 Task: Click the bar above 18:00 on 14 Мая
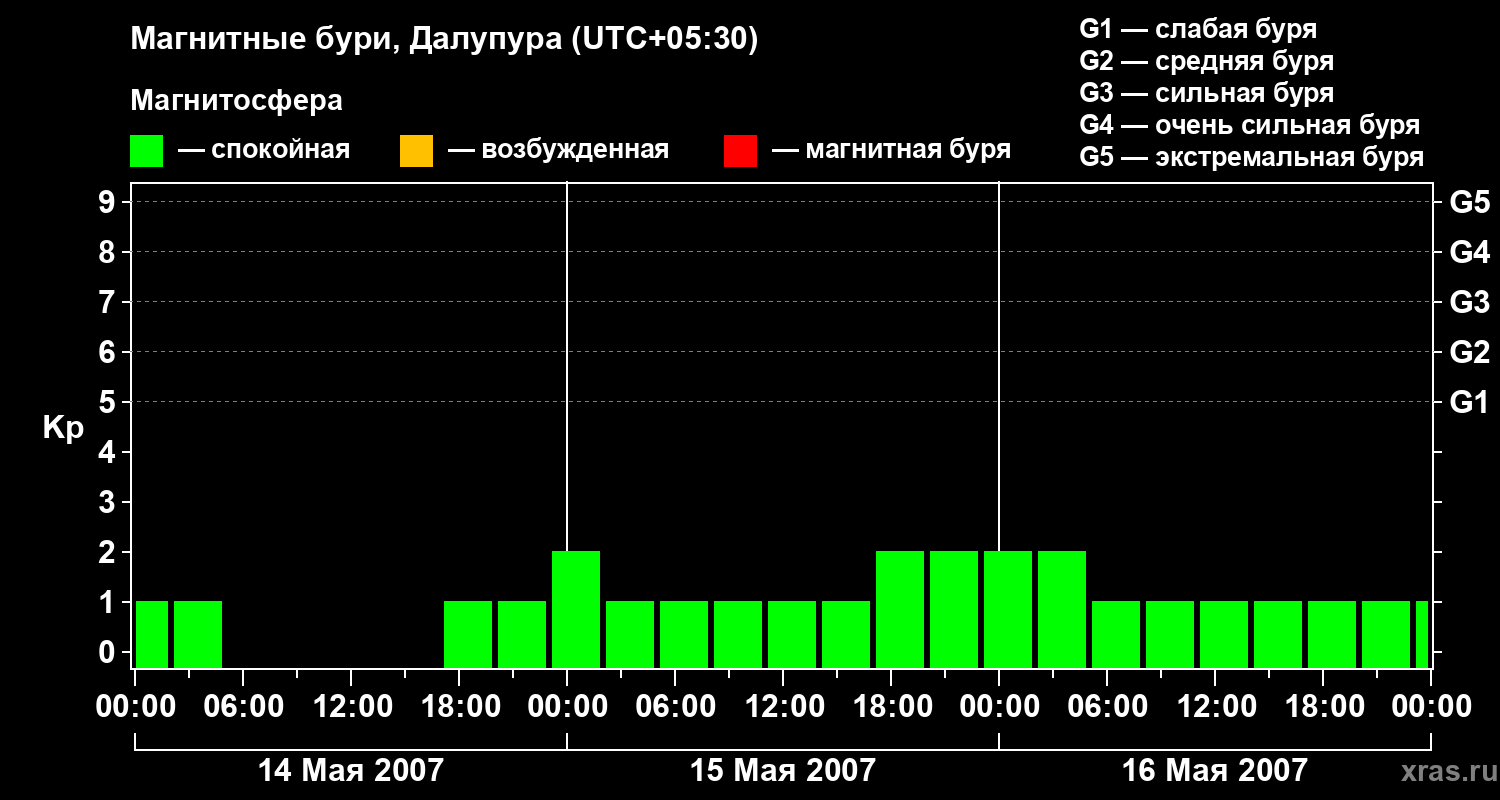(468, 635)
